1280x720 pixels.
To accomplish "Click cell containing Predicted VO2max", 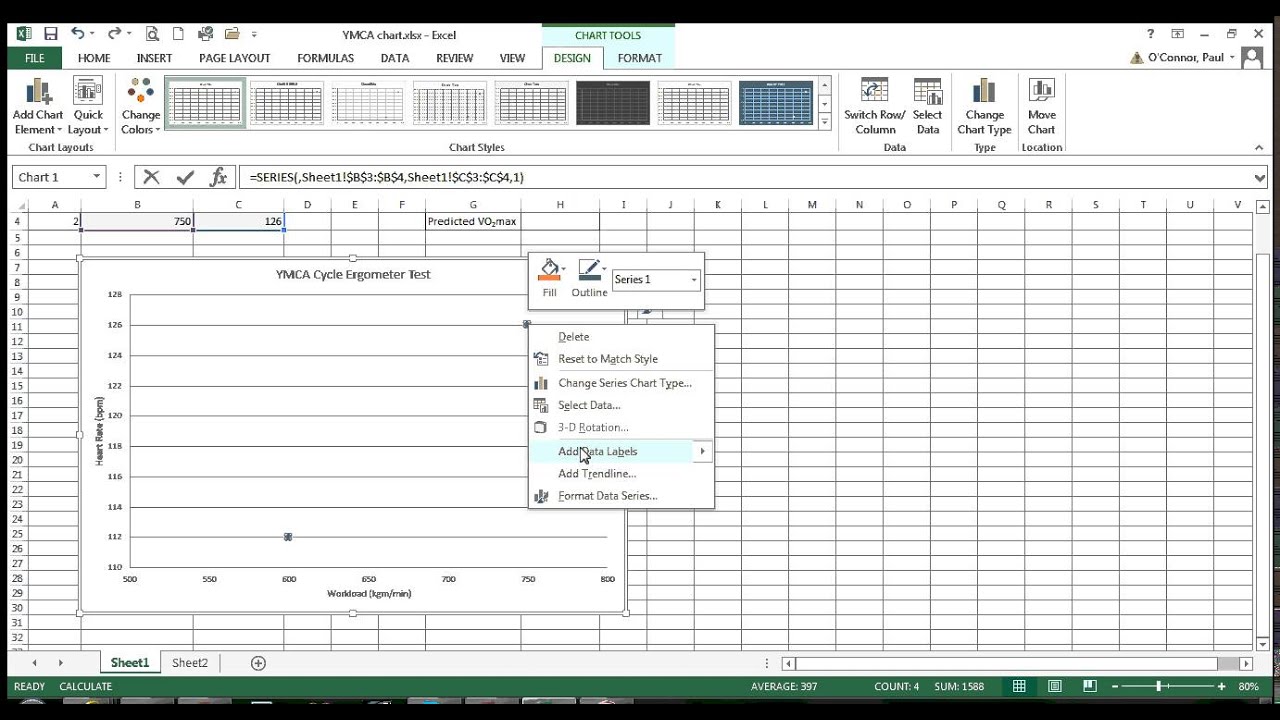I will 473,221.
